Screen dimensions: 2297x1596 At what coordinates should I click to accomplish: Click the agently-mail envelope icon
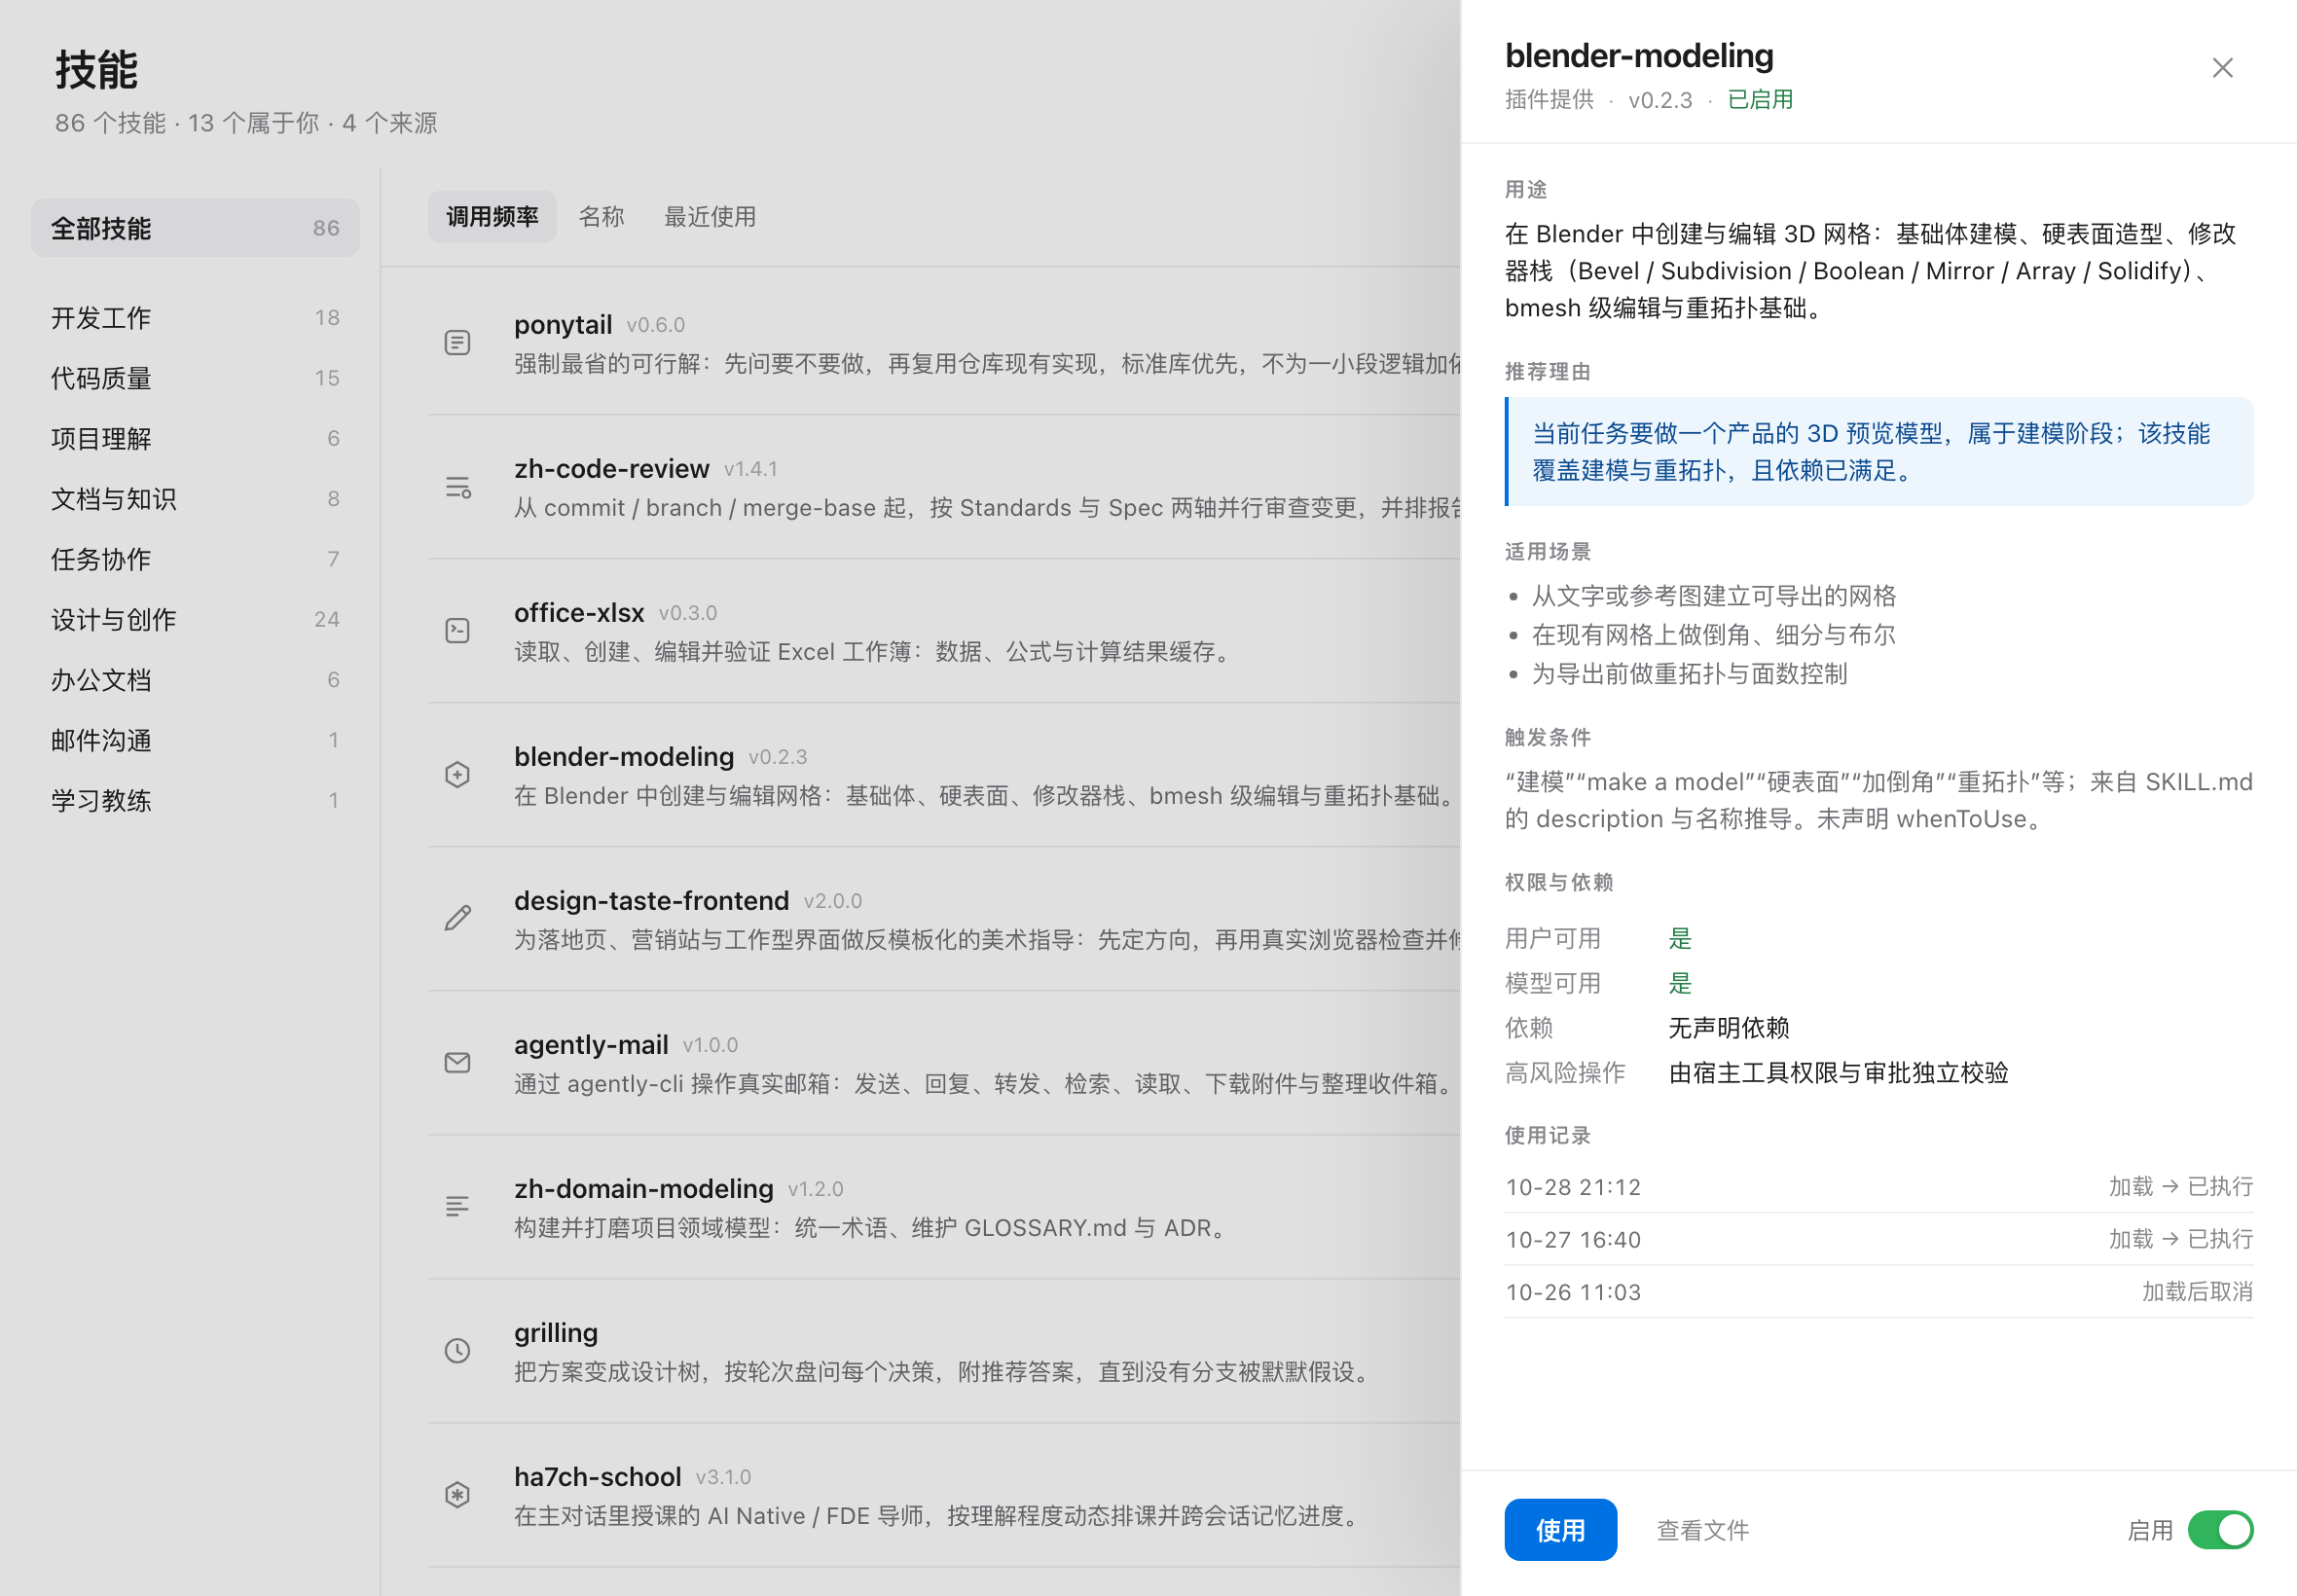coord(457,1063)
